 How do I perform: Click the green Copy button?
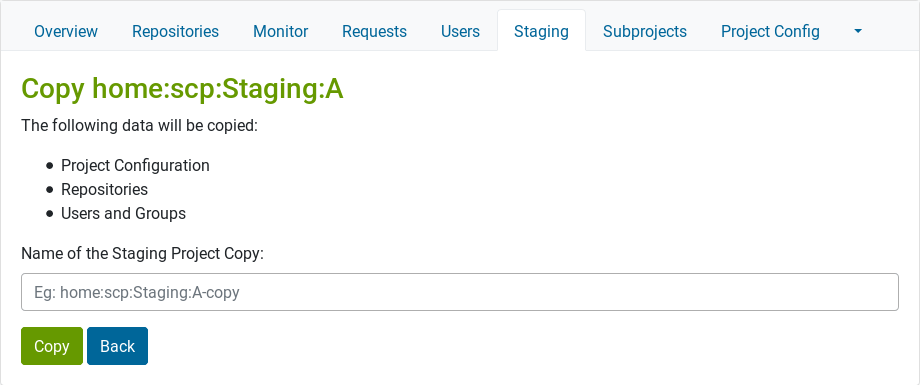point(52,346)
